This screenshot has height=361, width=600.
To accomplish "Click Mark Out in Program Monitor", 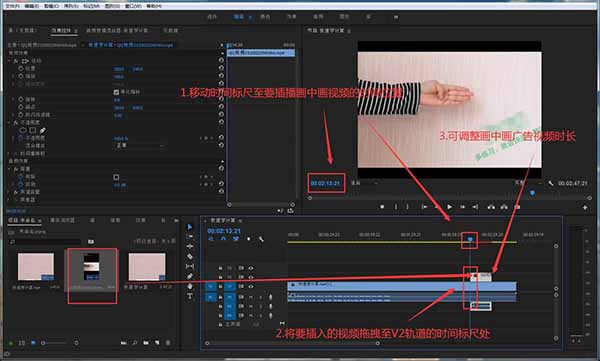I will pos(408,207).
